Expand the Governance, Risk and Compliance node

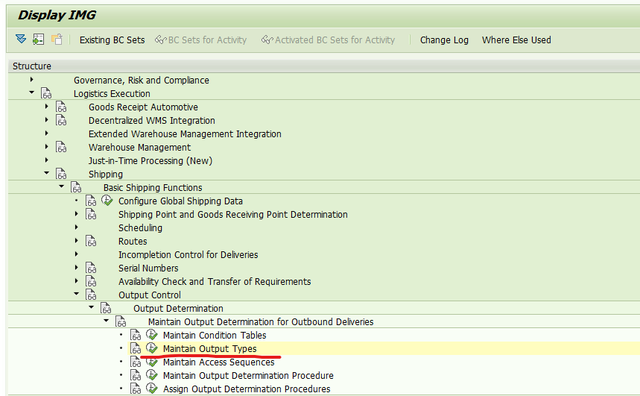coord(31,80)
